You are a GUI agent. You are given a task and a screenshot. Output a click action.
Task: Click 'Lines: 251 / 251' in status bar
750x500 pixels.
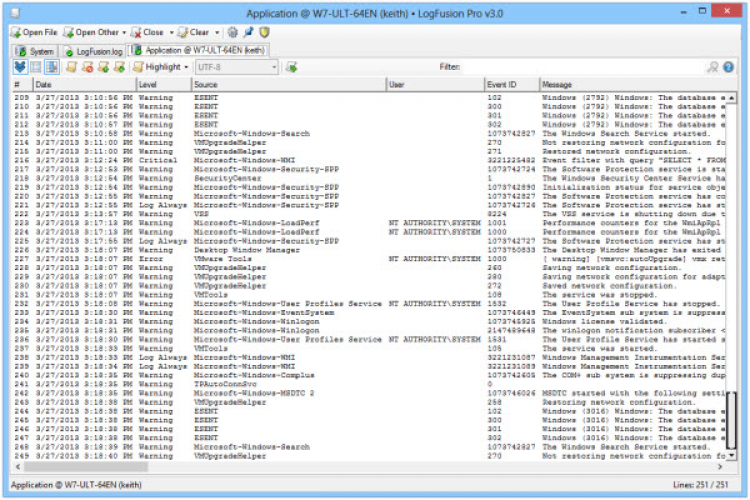click(701, 485)
